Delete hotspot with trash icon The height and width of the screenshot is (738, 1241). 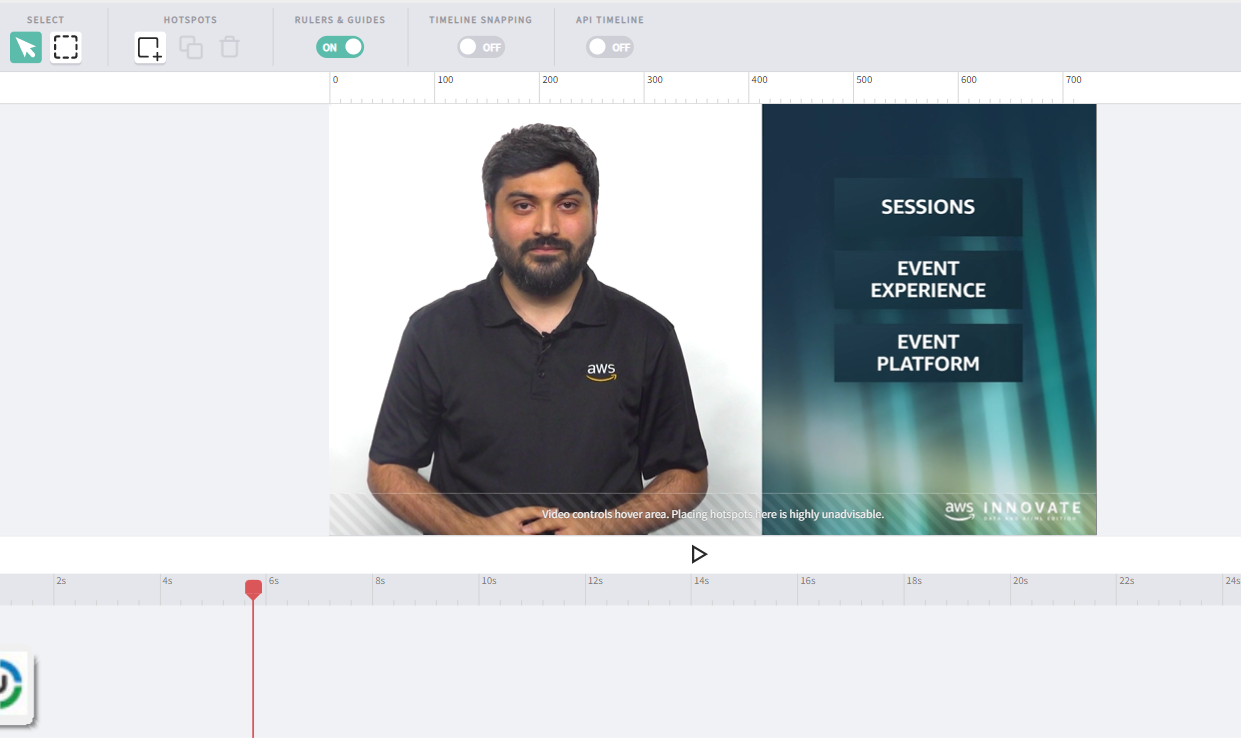click(230, 47)
